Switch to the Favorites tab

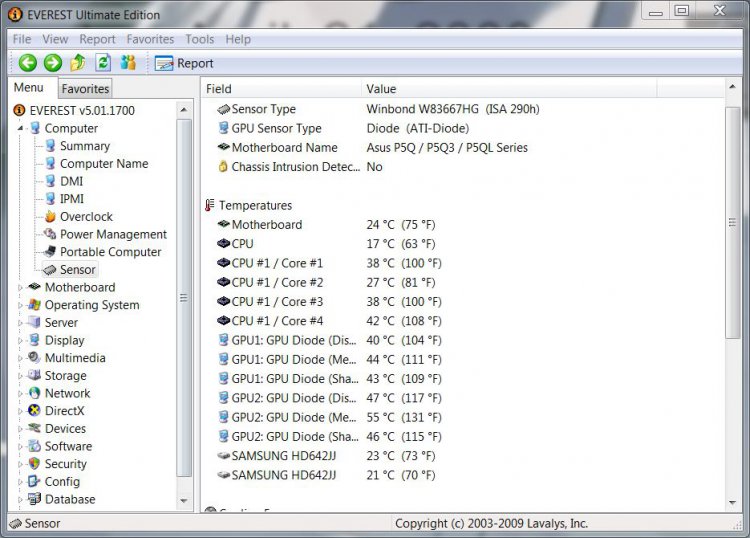[85, 88]
